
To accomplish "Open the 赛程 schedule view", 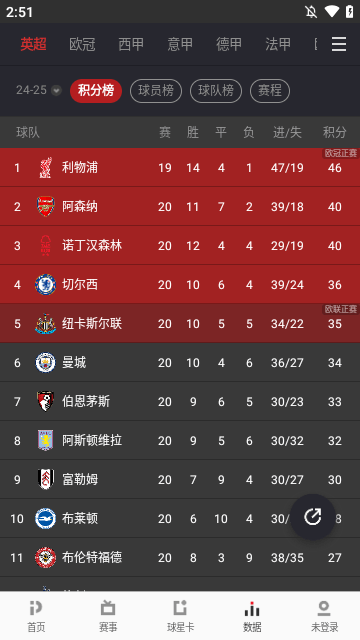I will 270,91.
